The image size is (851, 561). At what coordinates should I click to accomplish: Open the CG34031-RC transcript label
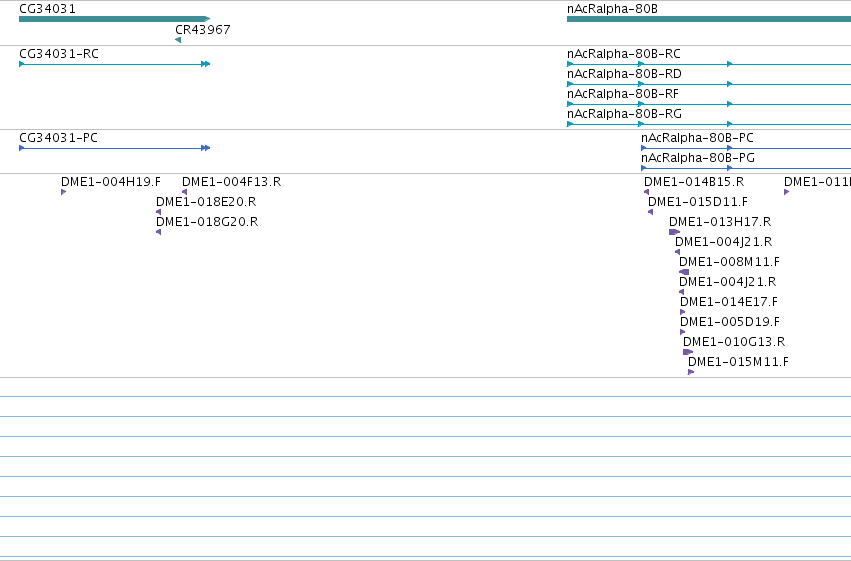click(59, 54)
